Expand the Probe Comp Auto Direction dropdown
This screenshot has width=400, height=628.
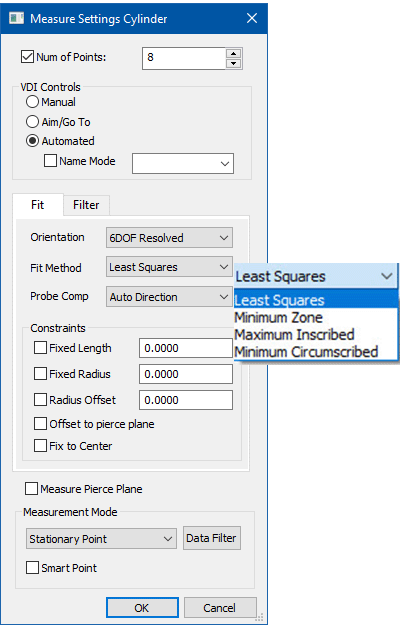(x=169, y=297)
